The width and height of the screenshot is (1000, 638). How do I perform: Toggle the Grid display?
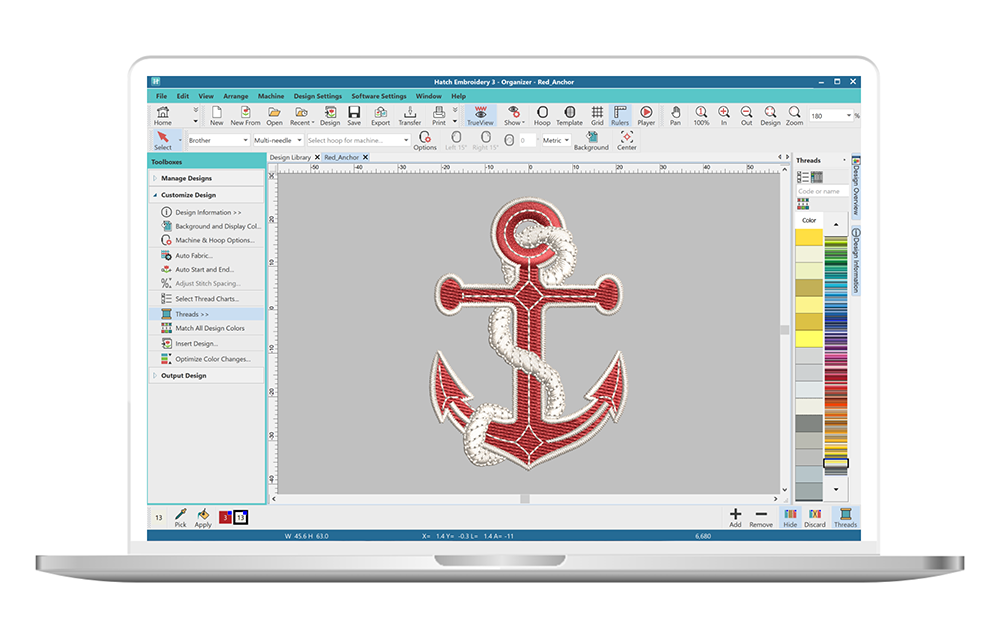click(x=597, y=116)
